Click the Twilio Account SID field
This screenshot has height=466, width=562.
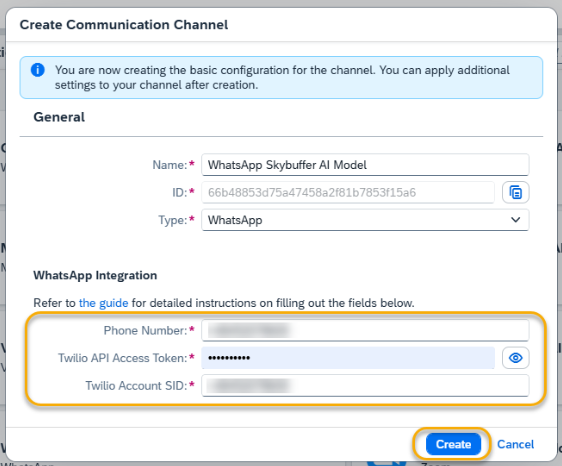coord(365,385)
